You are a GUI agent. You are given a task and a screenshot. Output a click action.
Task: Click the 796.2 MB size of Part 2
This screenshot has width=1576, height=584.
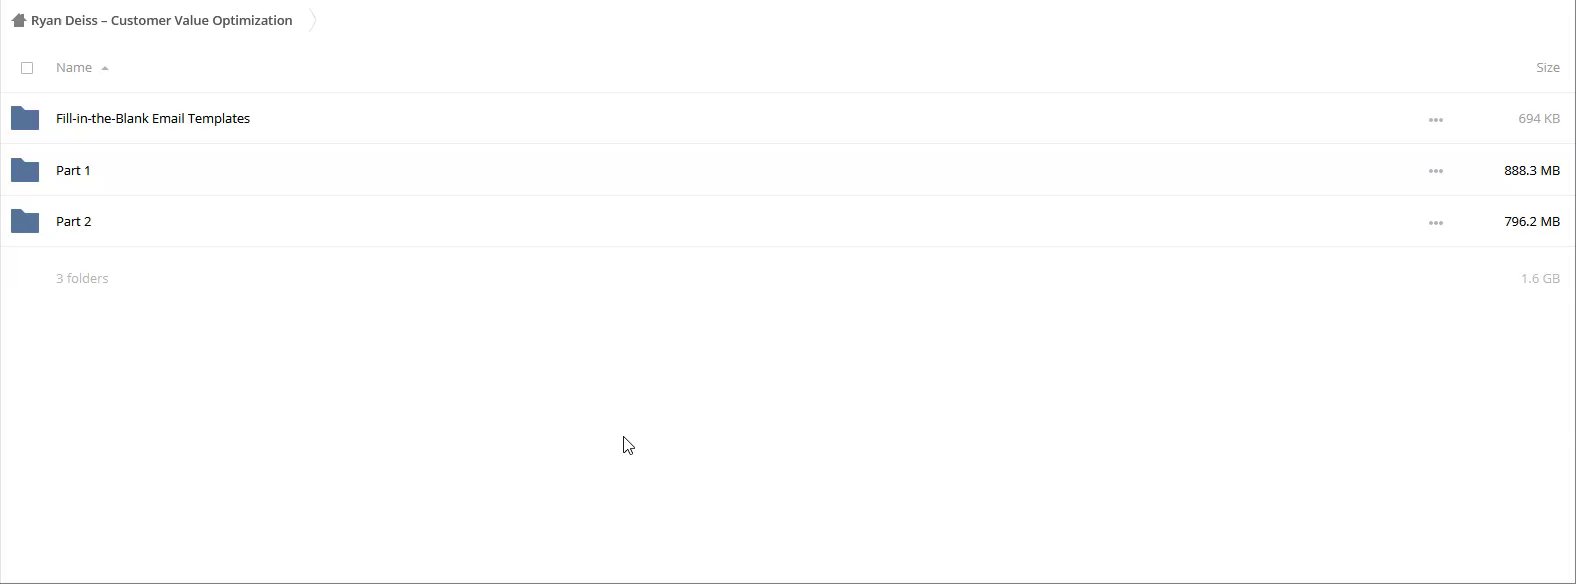[1531, 221]
